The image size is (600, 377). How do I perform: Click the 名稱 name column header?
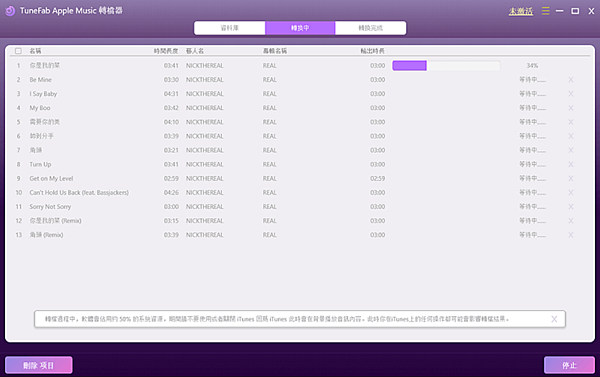click(x=36, y=51)
